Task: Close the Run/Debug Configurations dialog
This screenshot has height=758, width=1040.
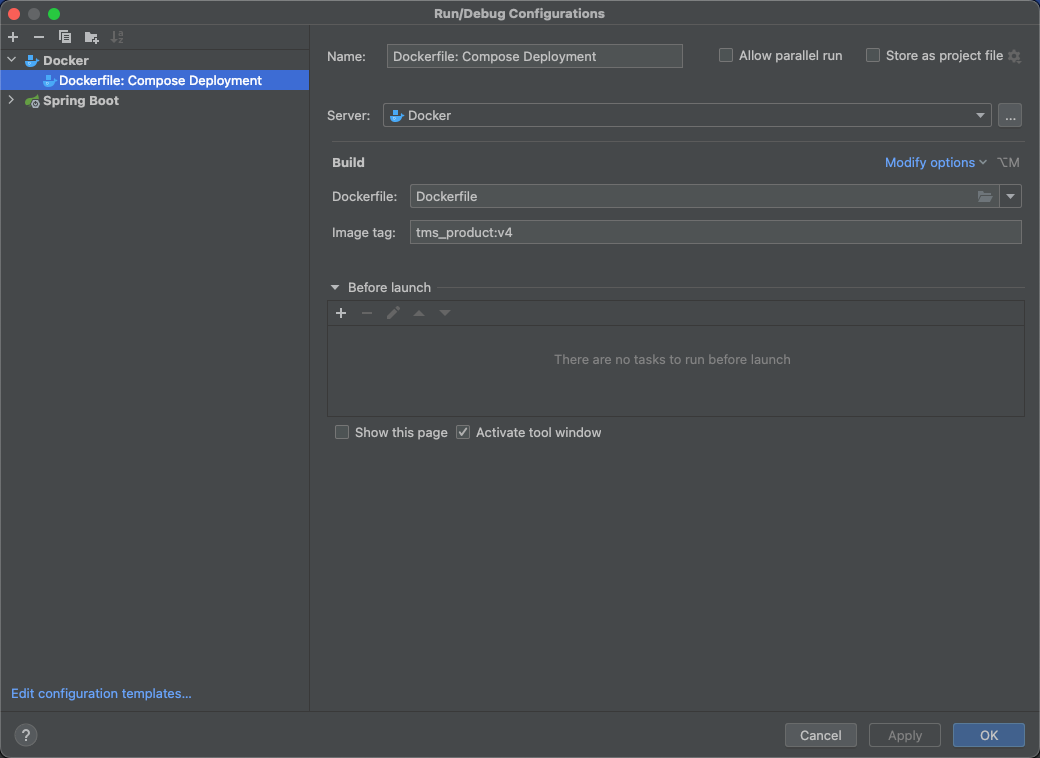Action: point(14,13)
